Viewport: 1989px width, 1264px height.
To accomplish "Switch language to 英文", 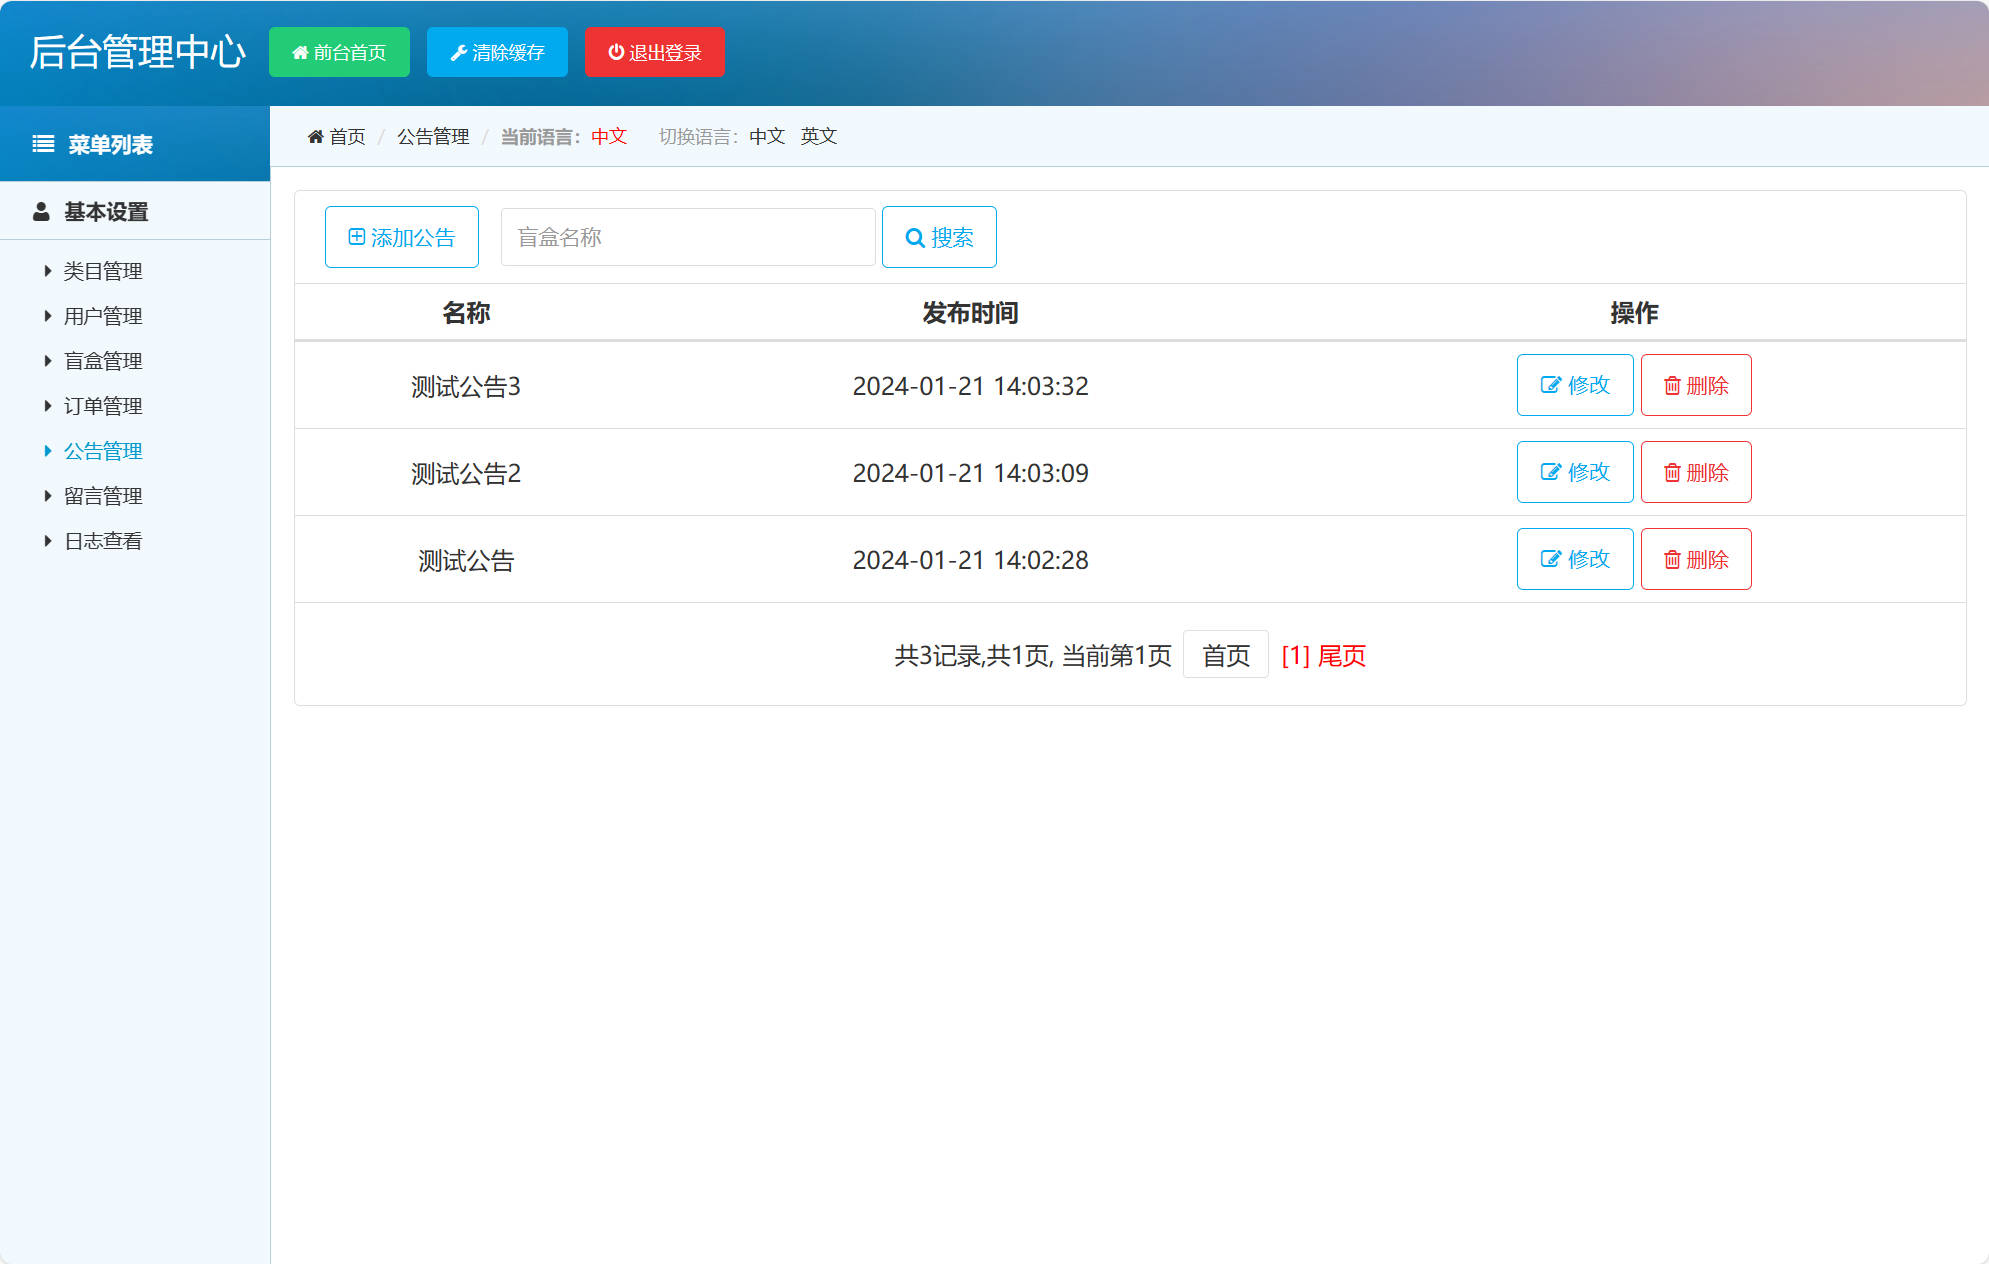I will coord(818,136).
